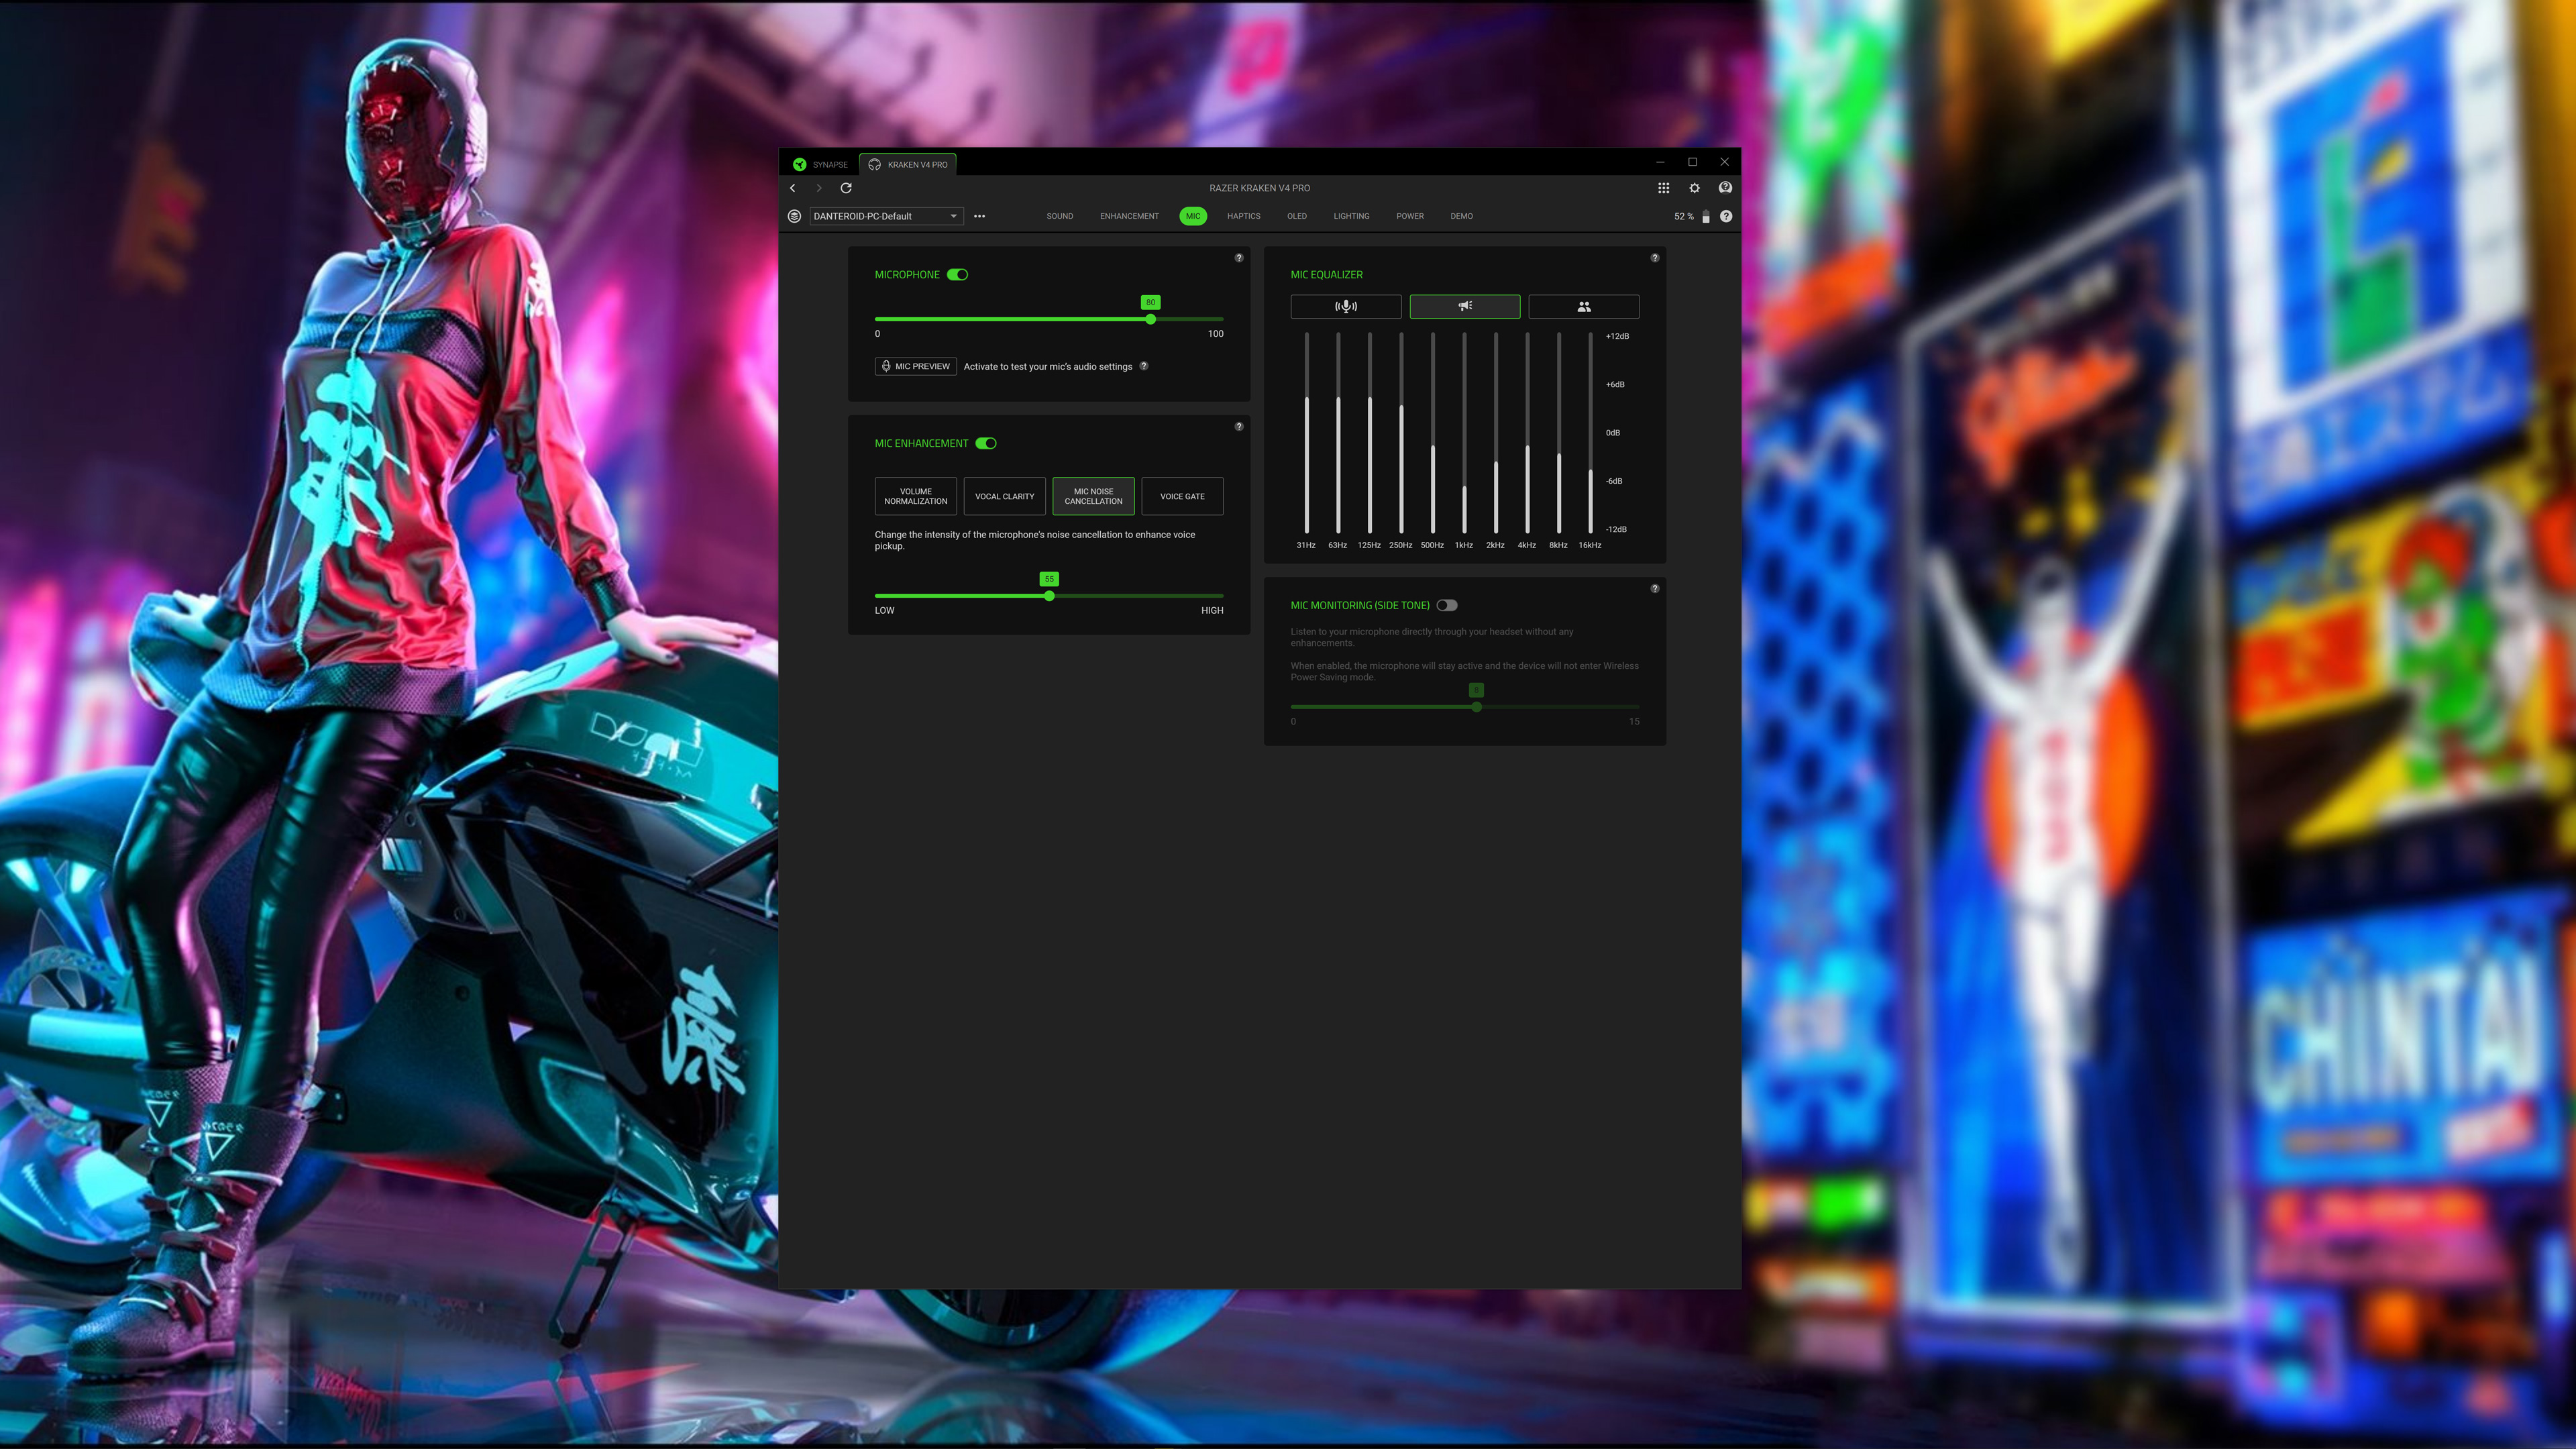Click the LOW label of noise cancellation
Screen dimensions: 2576x1449
(x=885, y=611)
